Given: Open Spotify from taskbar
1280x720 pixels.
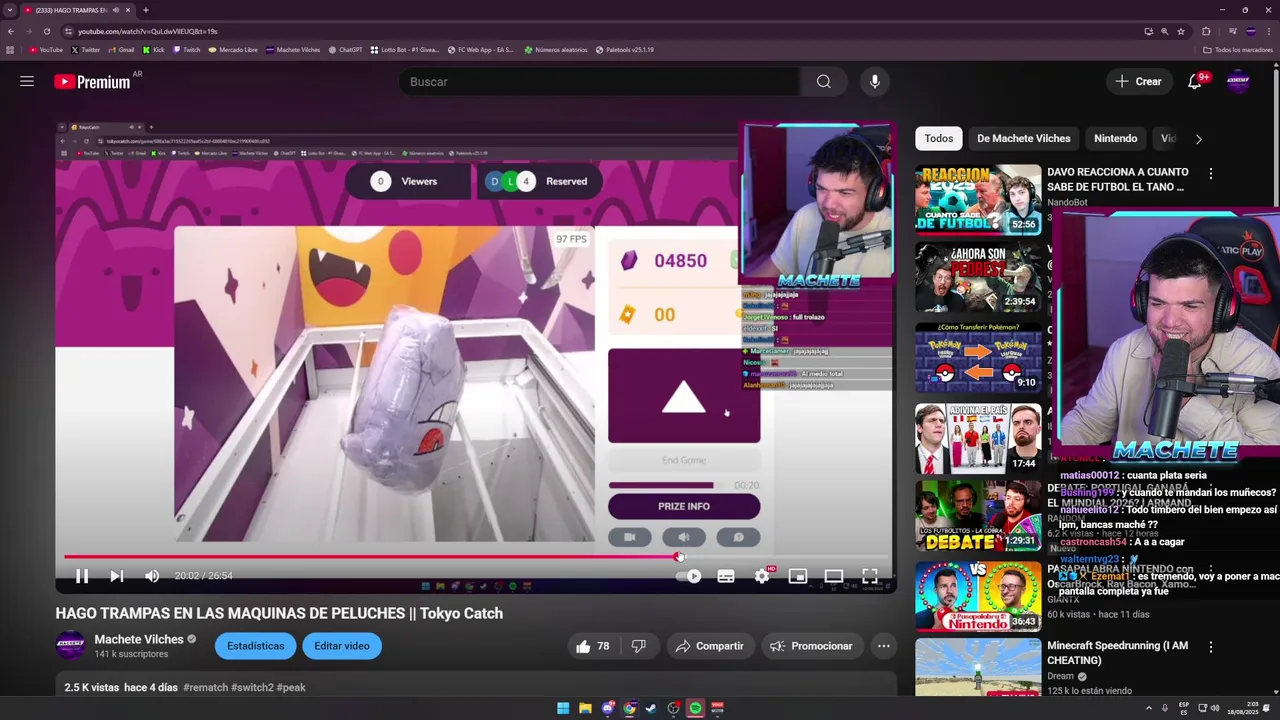Looking at the screenshot, I should tap(695, 708).
